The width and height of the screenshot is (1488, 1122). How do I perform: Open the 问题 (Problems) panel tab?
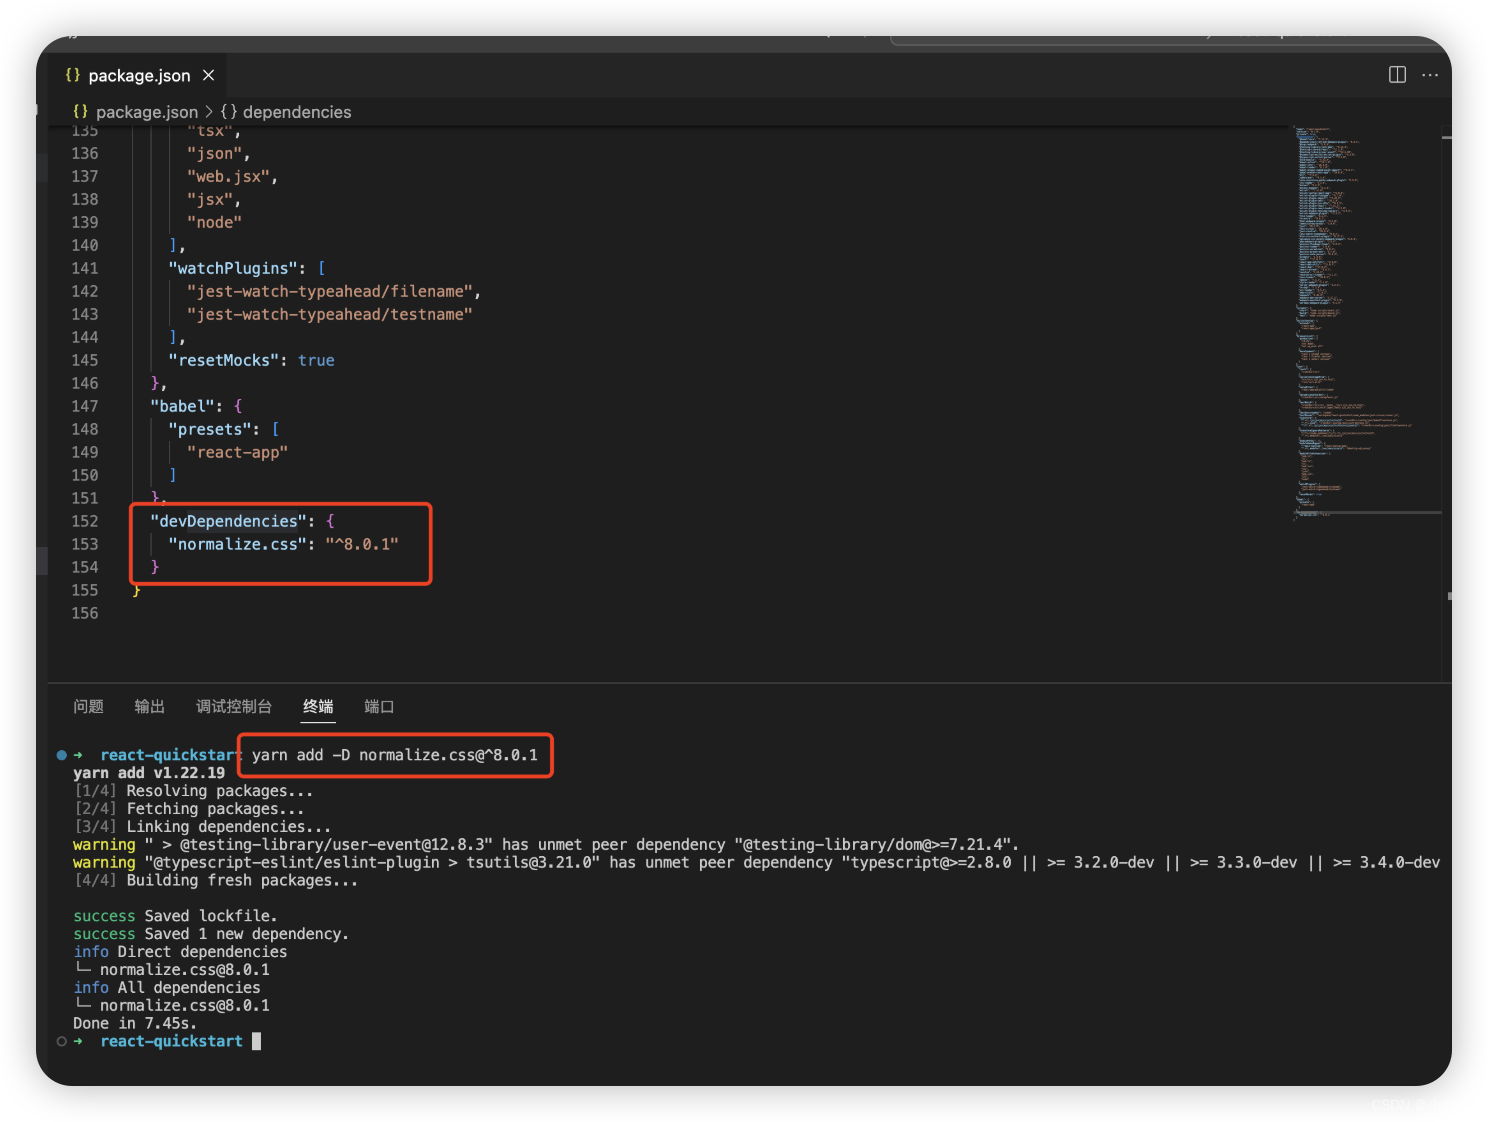coord(88,707)
